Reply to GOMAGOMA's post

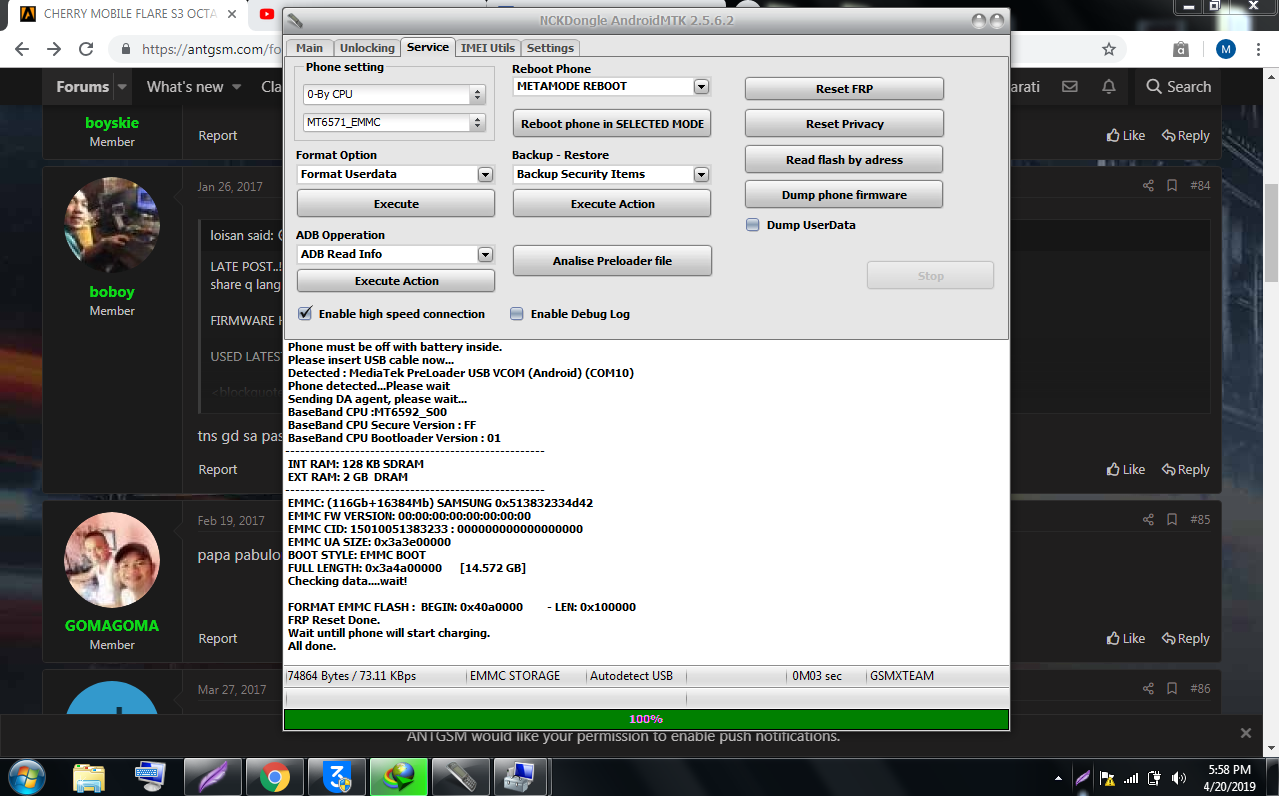click(1185, 639)
